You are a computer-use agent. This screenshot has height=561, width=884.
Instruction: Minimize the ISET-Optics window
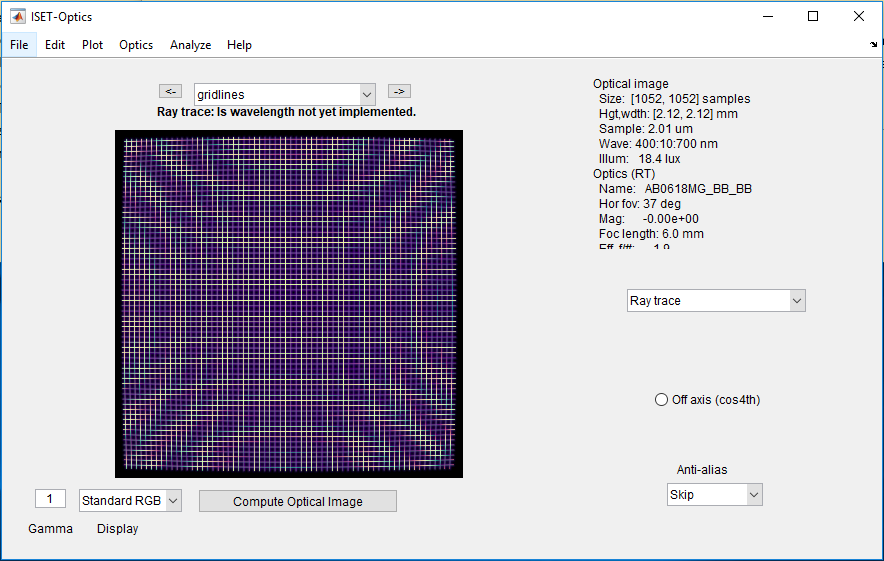[768, 16]
